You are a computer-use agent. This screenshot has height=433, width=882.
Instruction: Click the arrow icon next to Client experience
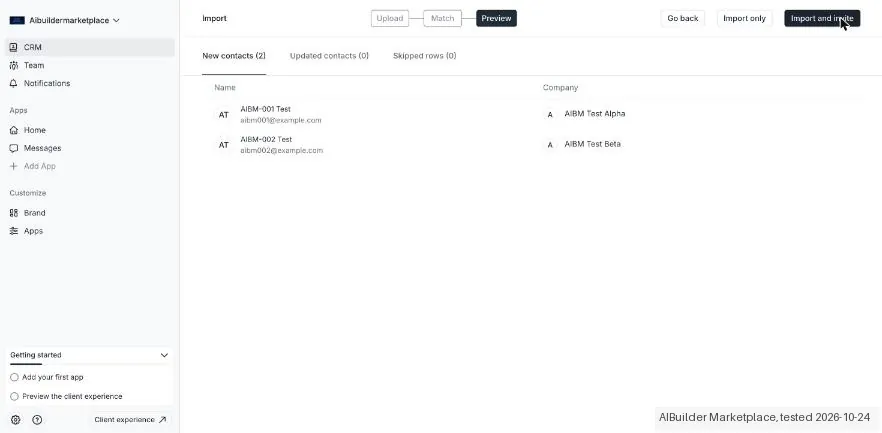point(163,420)
